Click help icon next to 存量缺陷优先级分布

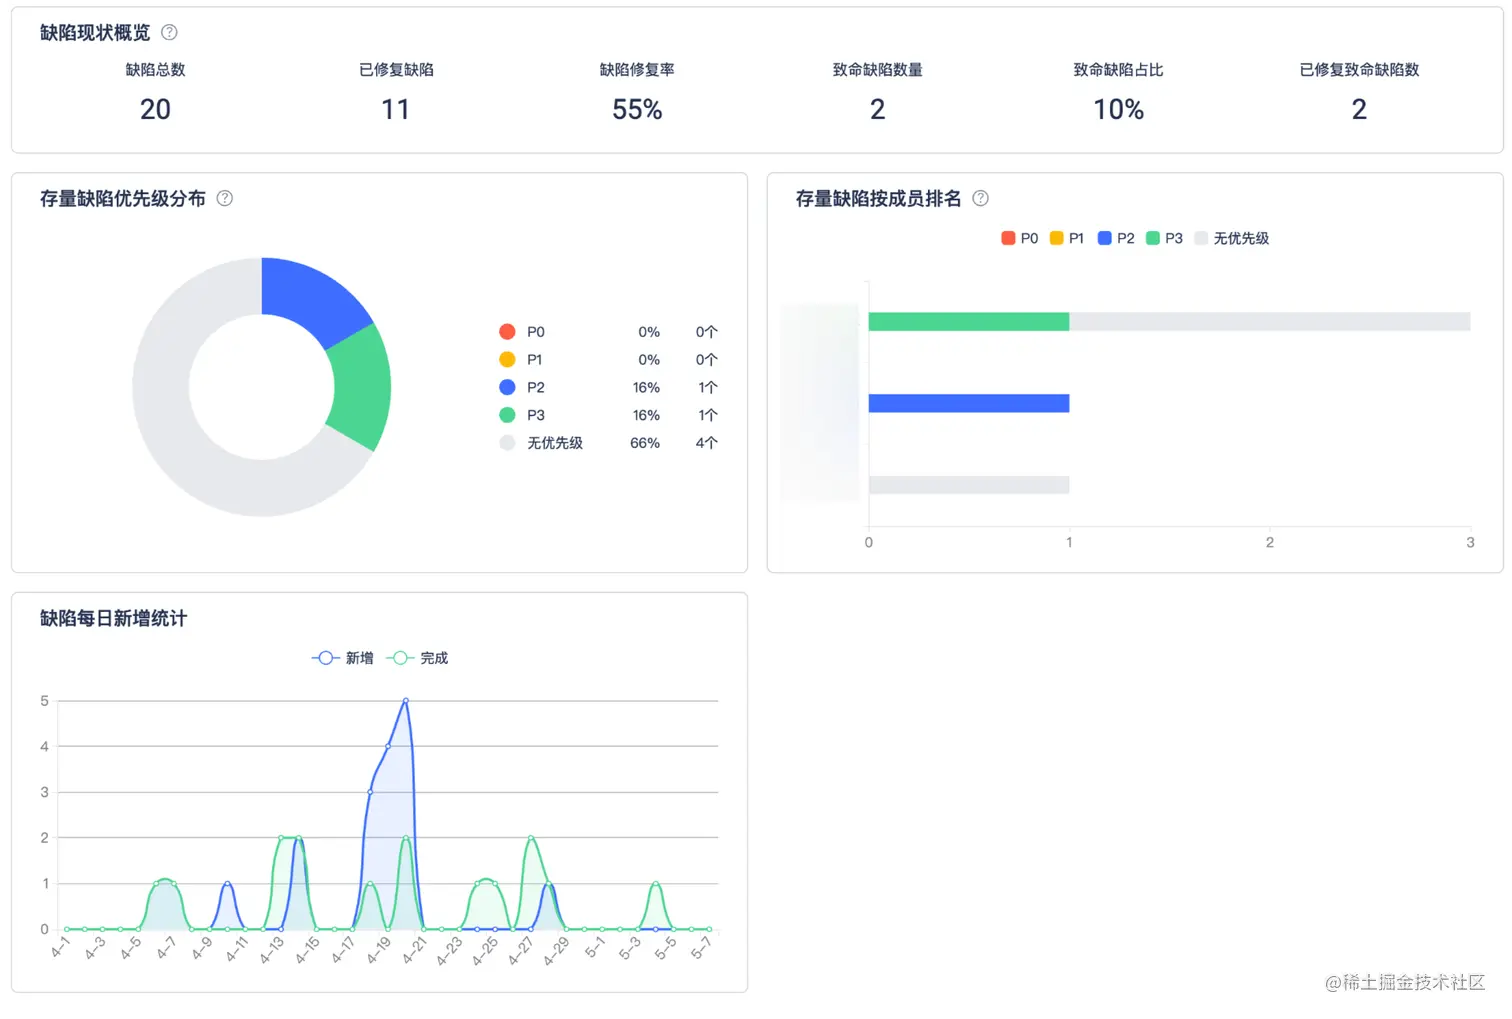point(225,198)
